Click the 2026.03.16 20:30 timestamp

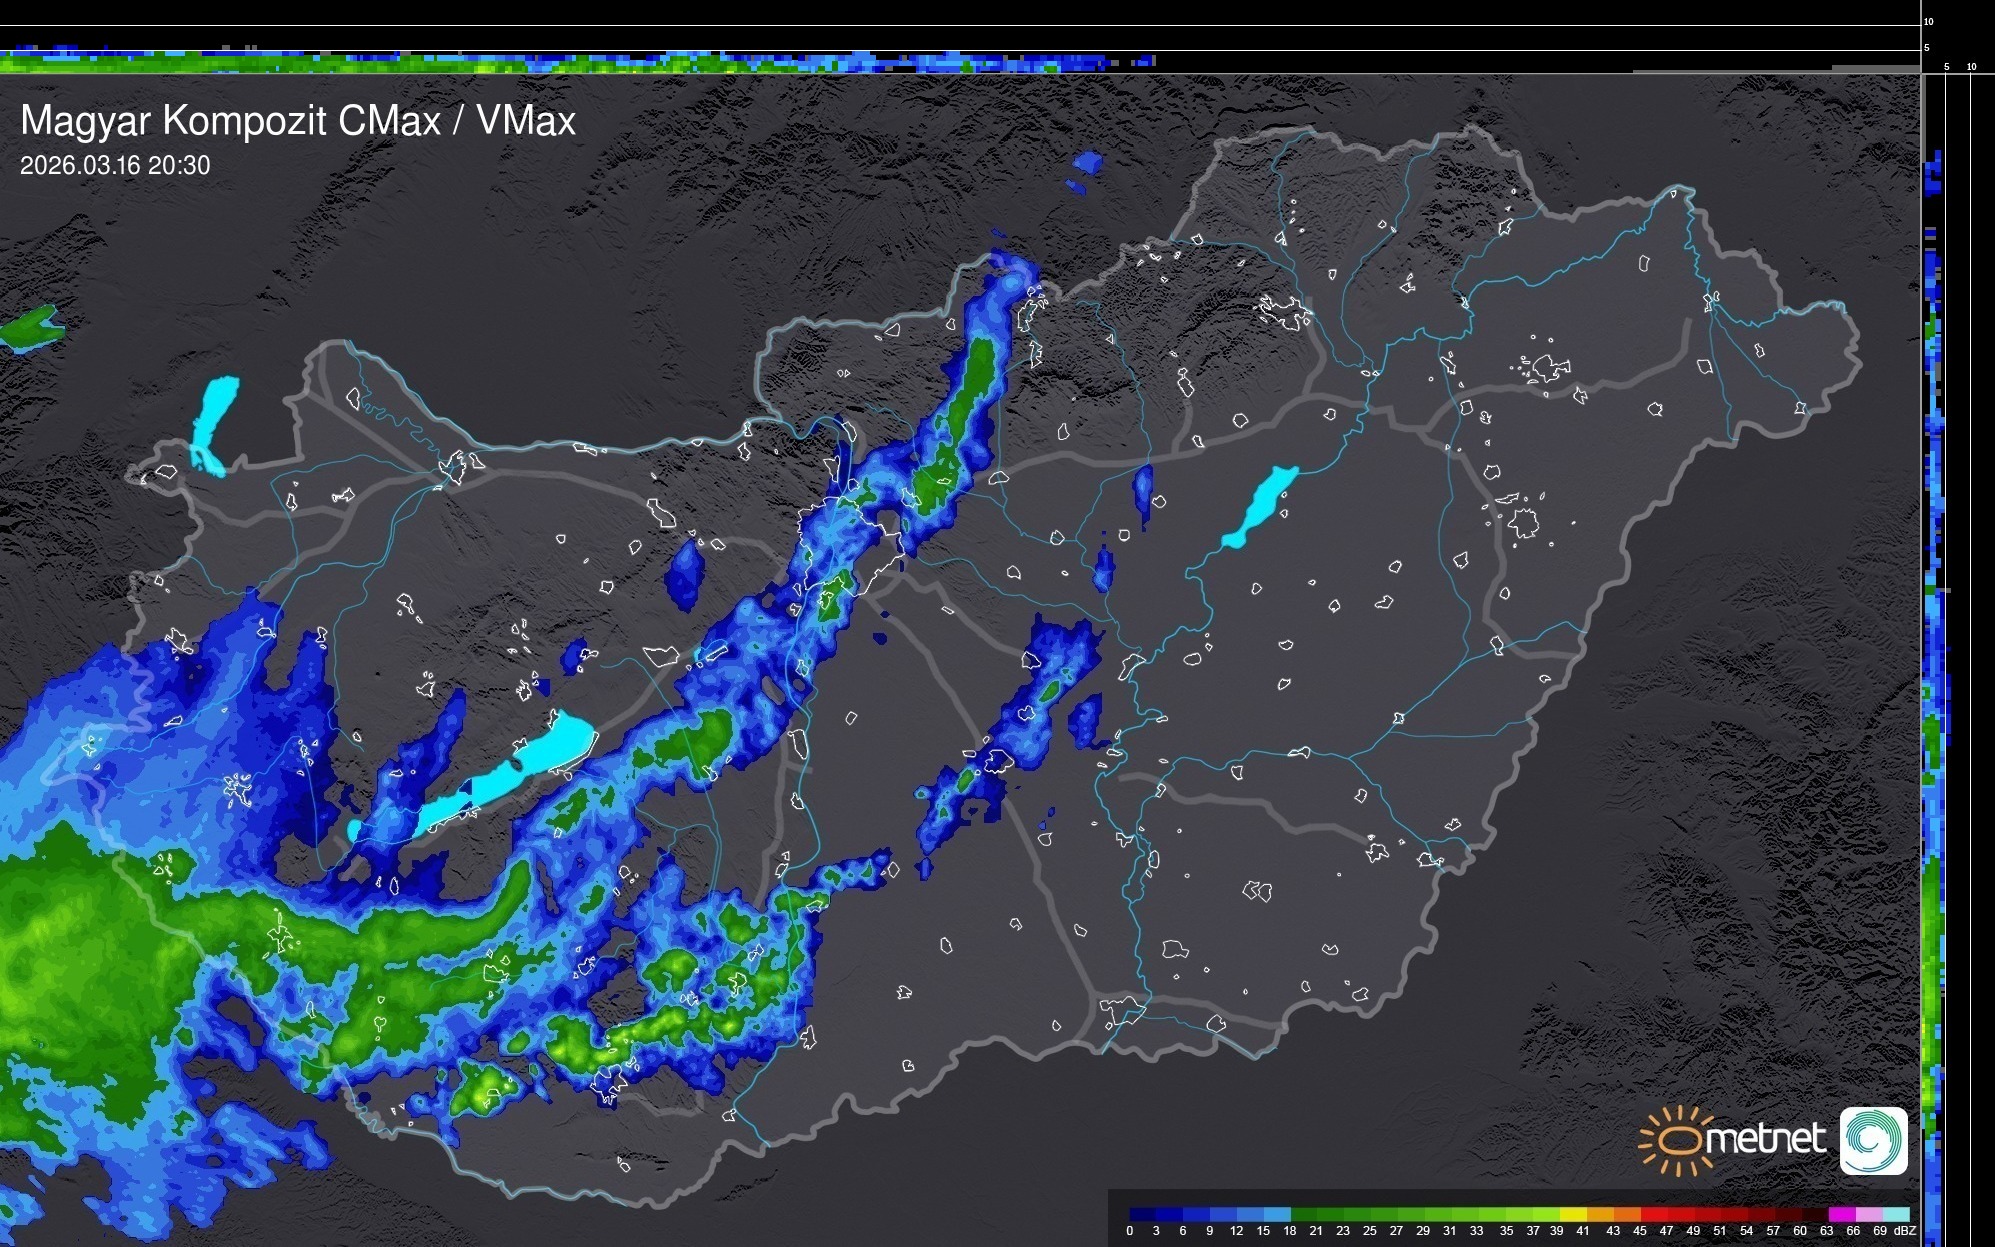(115, 166)
